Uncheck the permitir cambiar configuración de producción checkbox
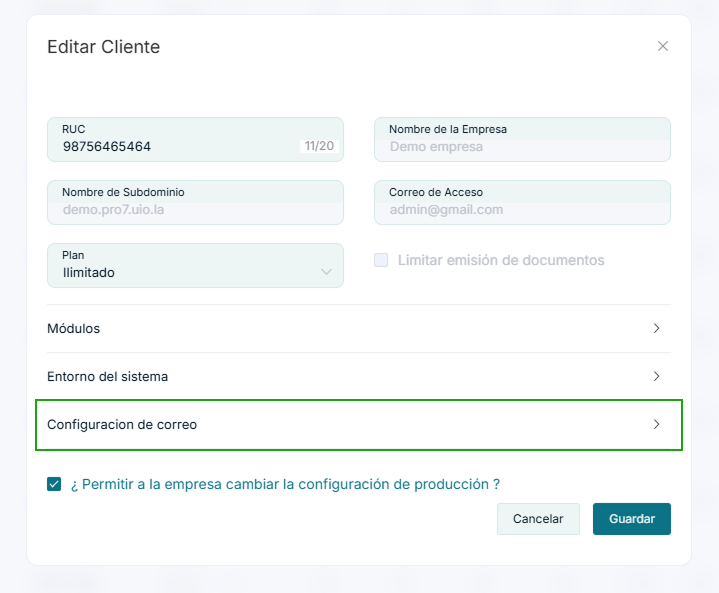This screenshot has width=719, height=593. [54, 484]
